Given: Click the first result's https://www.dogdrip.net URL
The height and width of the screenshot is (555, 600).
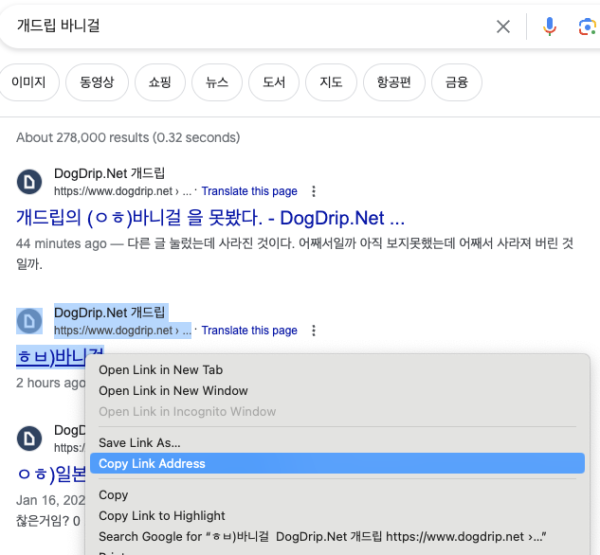Looking at the screenshot, I should (x=122, y=191).
